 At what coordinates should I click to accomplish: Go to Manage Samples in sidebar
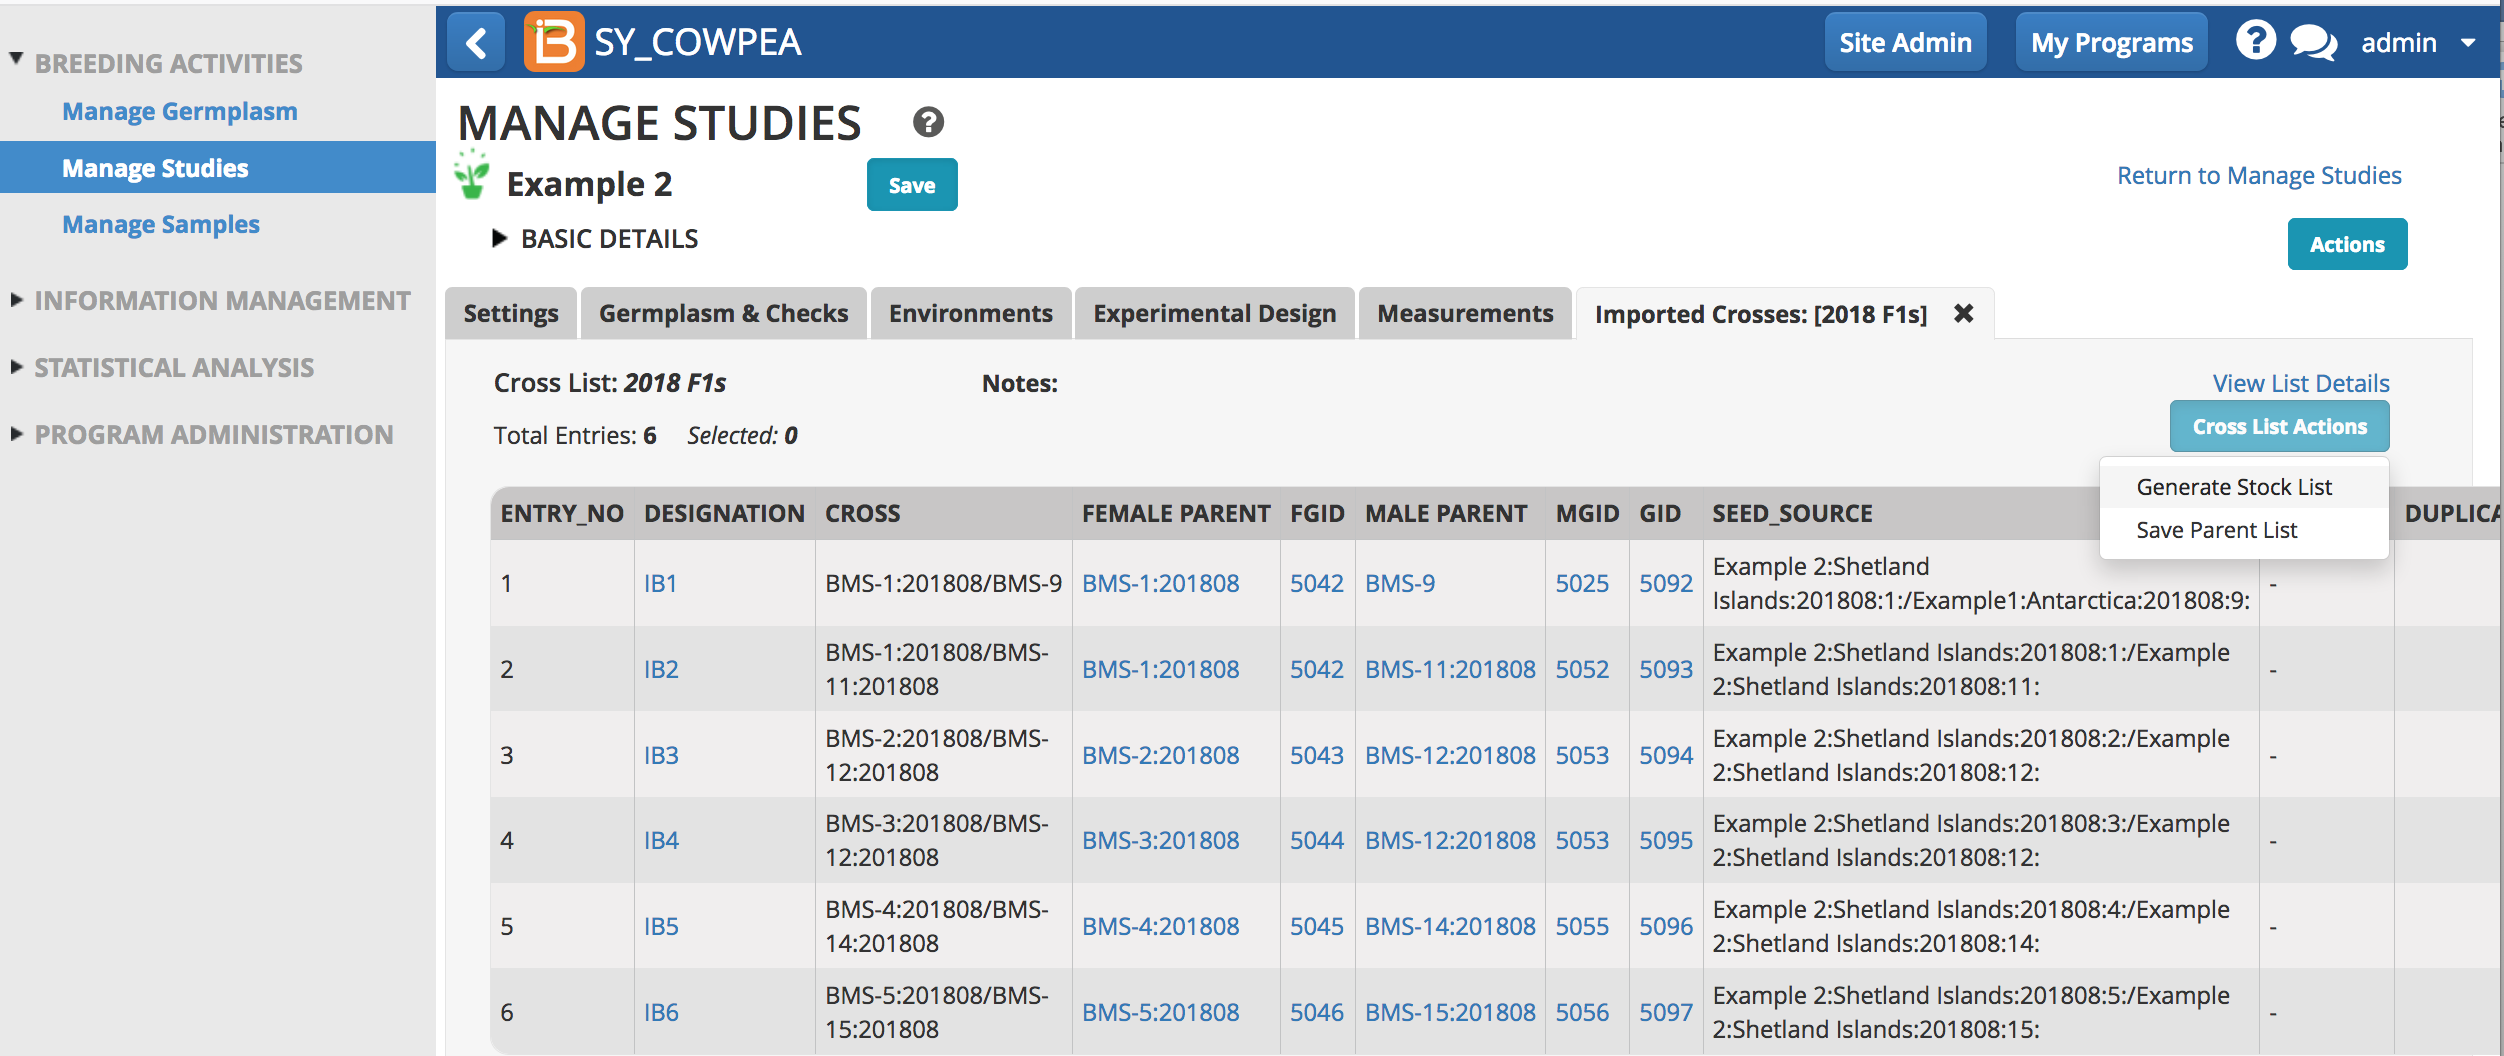click(x=161, y=224)
